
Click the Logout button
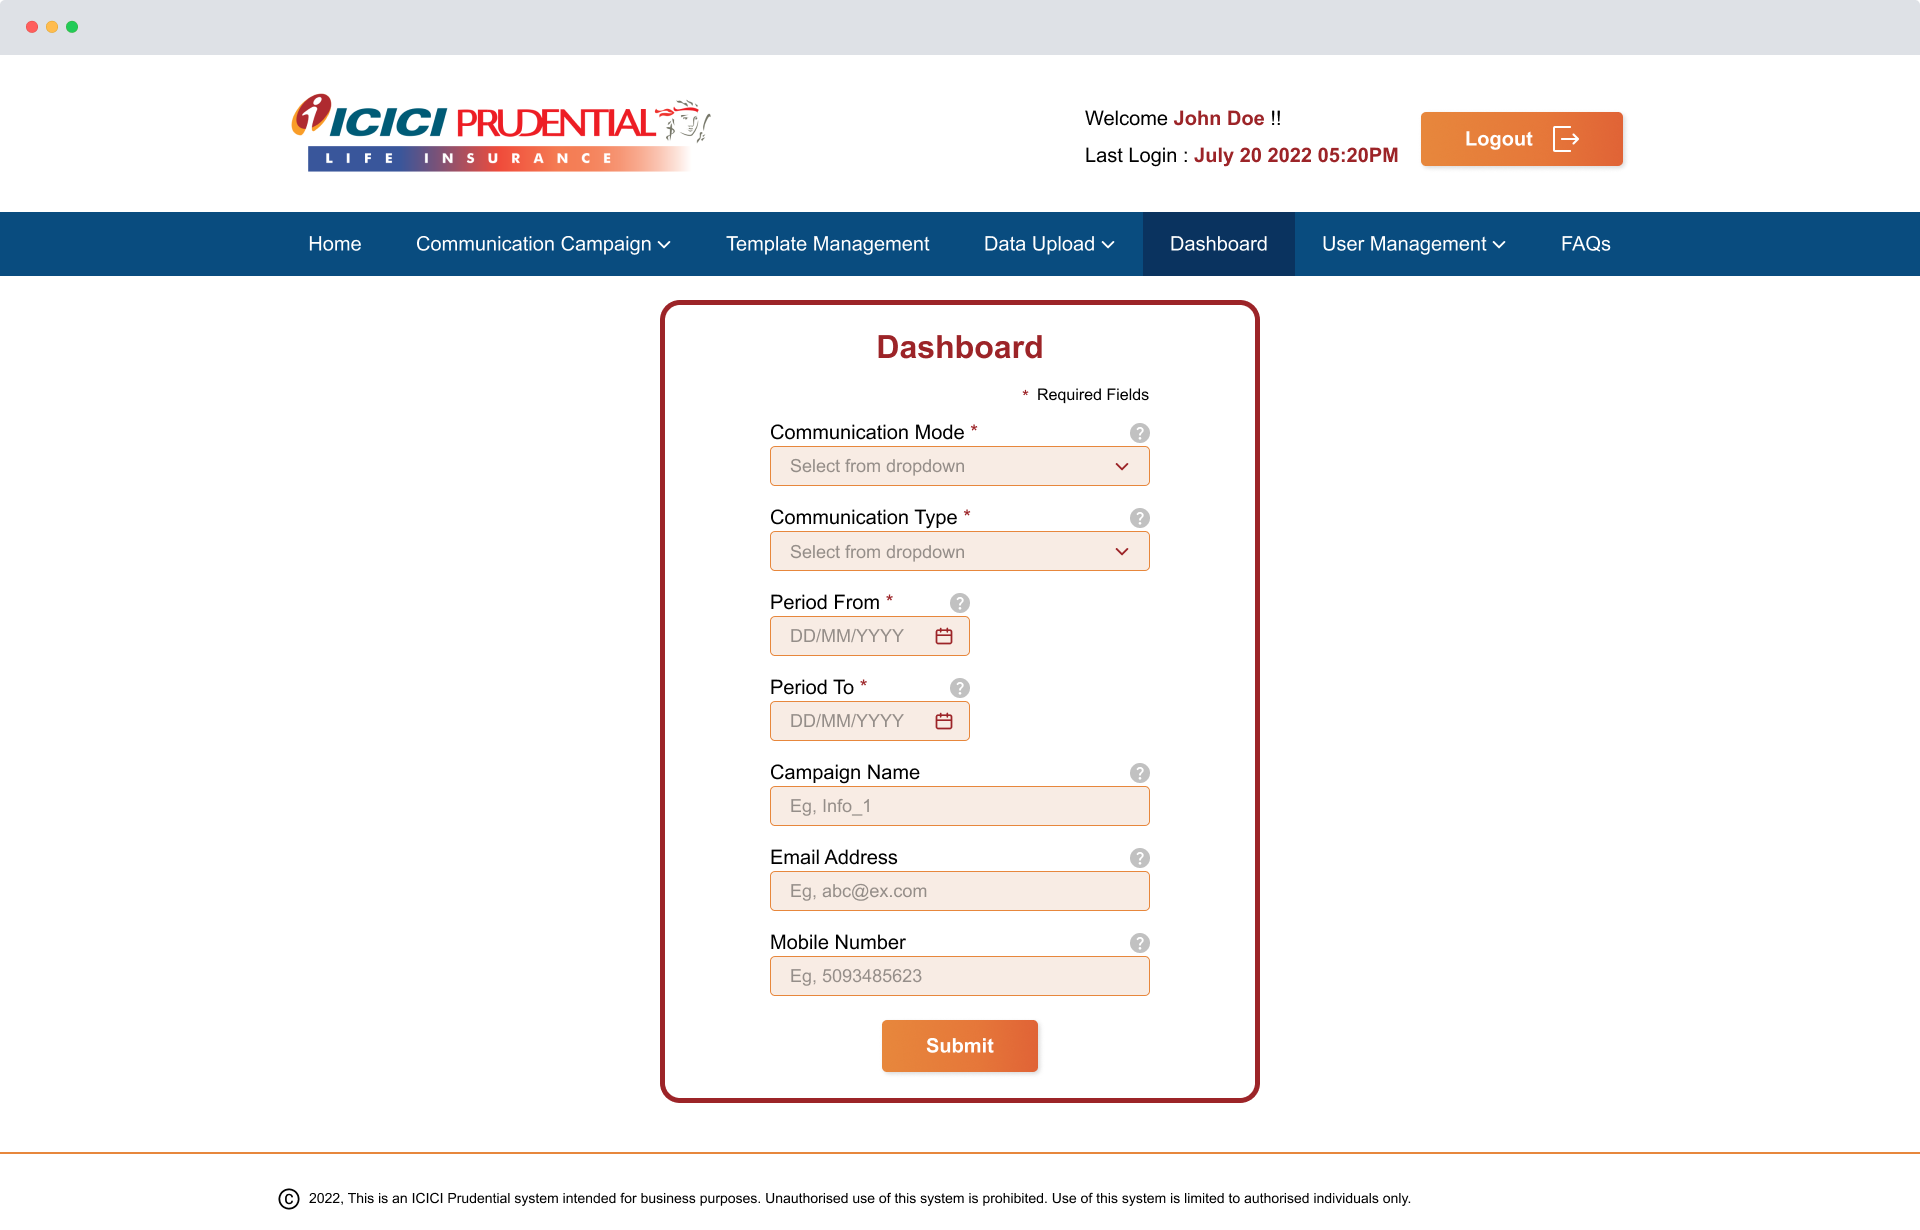coord(1523,137)
